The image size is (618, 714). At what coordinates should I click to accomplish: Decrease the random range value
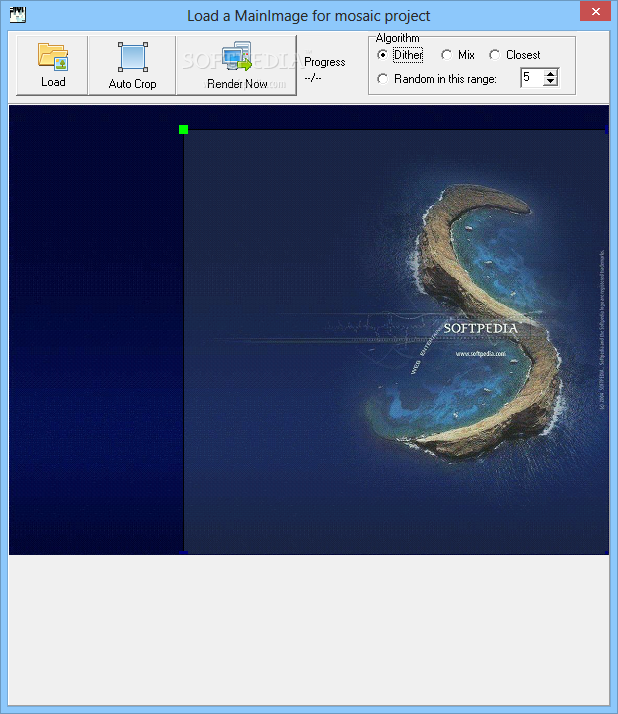click(x=551, y=82)
